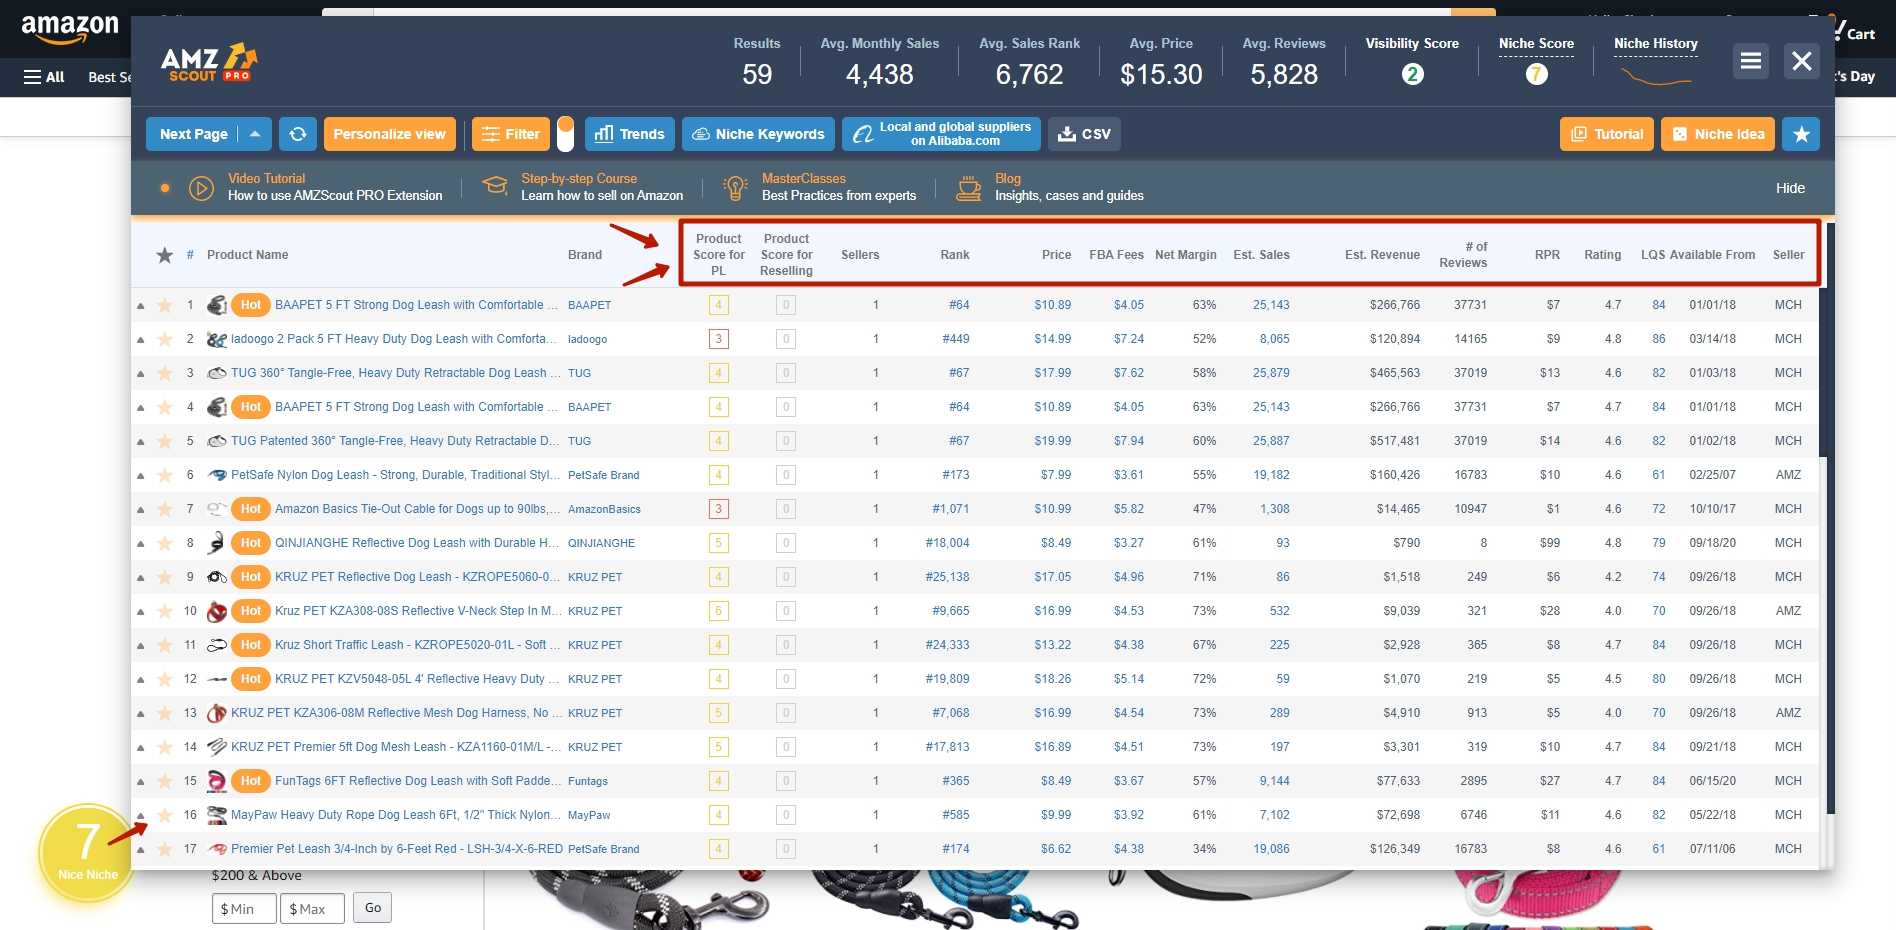Click LQS value 84 in row 1

click(1659, 305)
